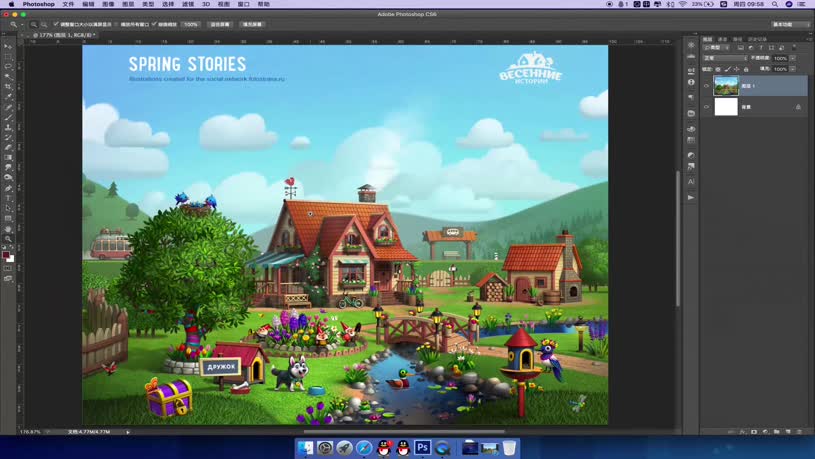Open the Info panel icon
This screenshot has width=815, height=459.
click(691, 82)
